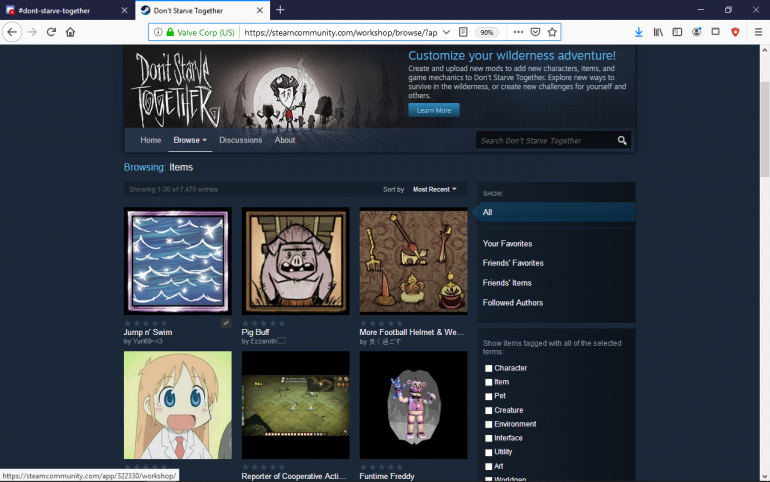Bookmark this page with star icon

(552, 32)
